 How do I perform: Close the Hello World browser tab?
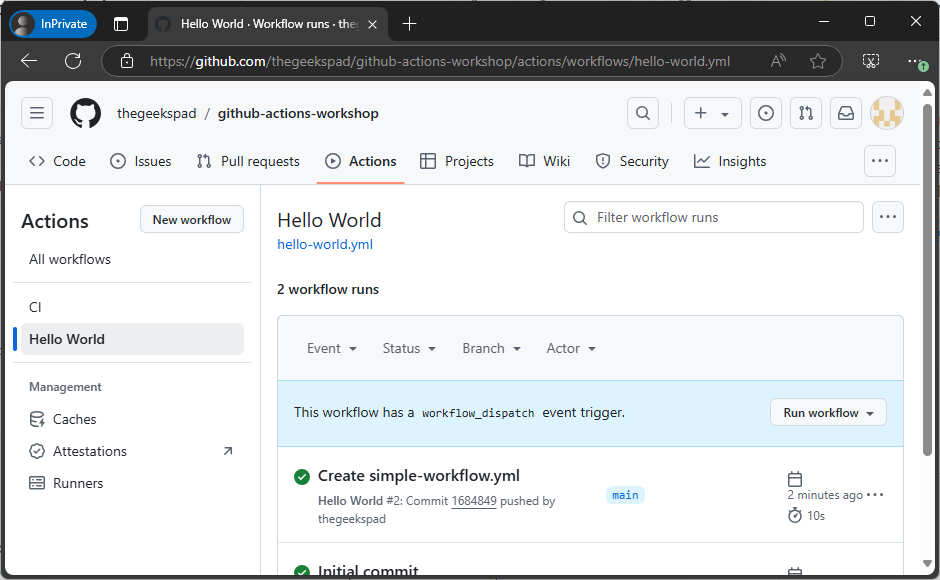point(372,24)
